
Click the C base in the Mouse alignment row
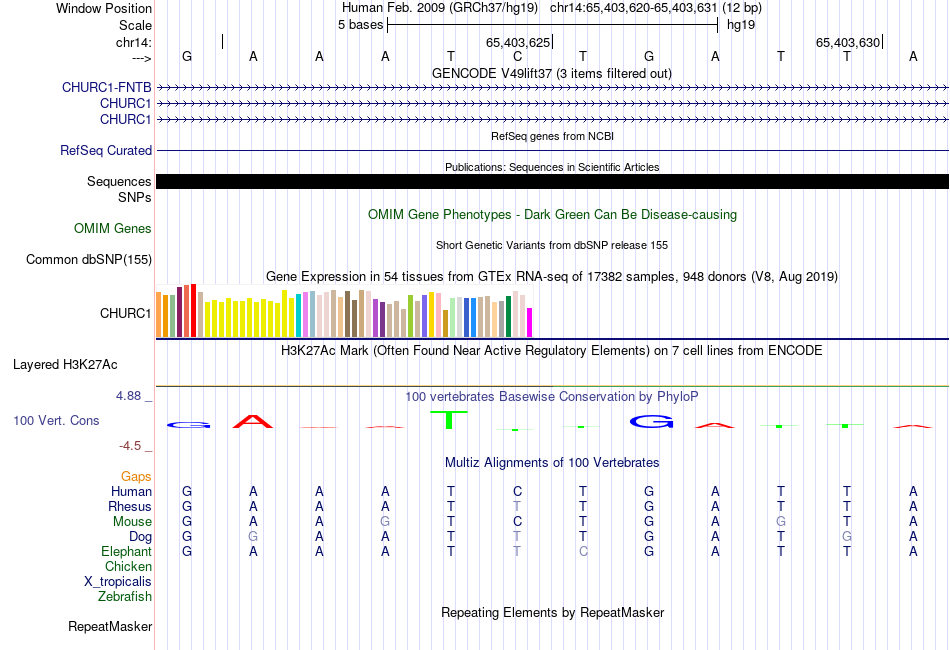[517, 522]
